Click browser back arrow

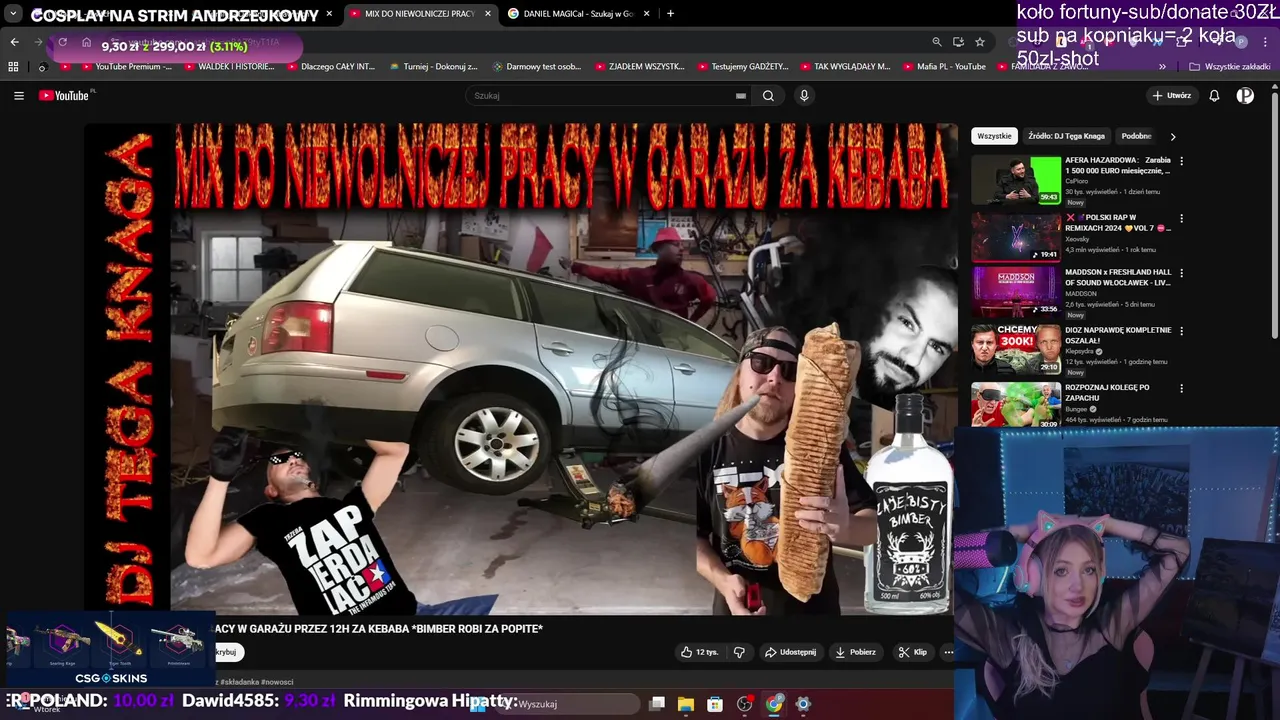pos(14,42)
